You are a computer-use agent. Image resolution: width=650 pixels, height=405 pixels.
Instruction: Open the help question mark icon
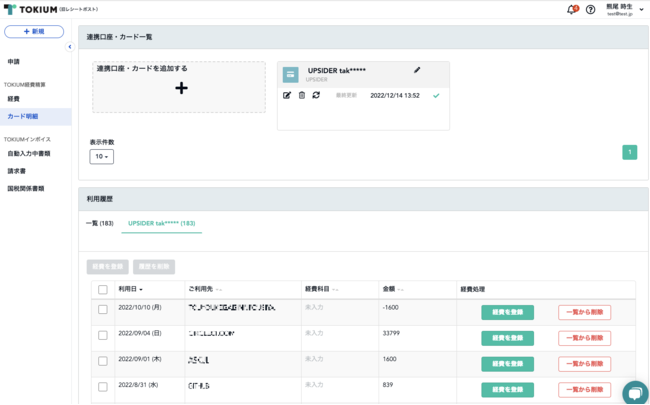590,10
